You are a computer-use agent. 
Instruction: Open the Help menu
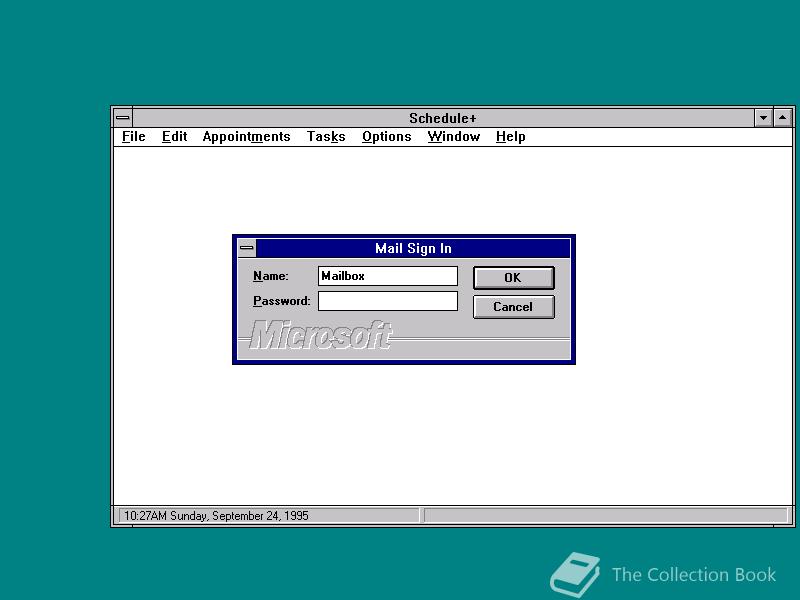[x=511, y=137]
